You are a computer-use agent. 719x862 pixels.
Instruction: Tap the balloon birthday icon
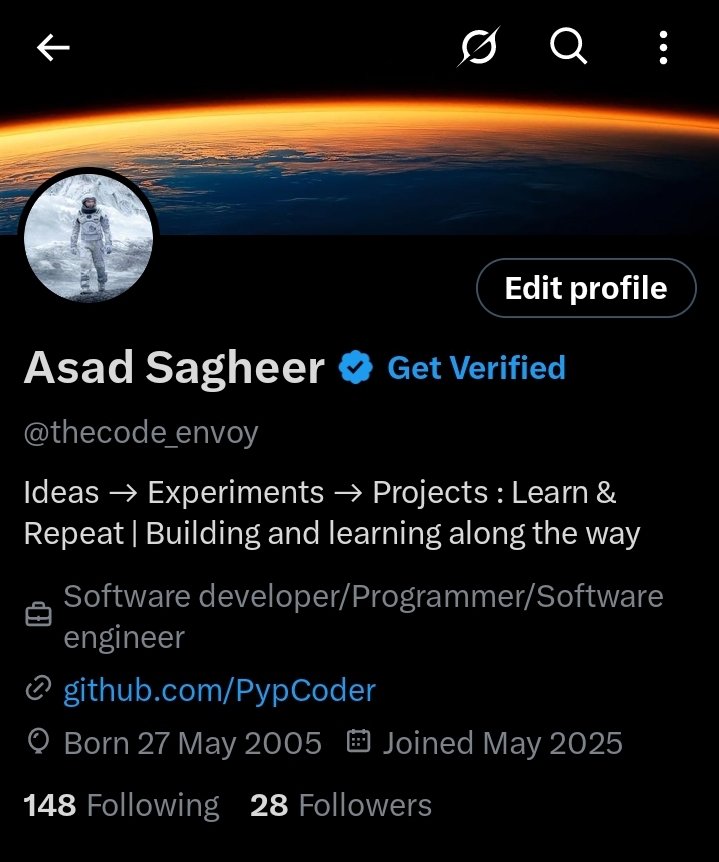(x=38, y=742)
